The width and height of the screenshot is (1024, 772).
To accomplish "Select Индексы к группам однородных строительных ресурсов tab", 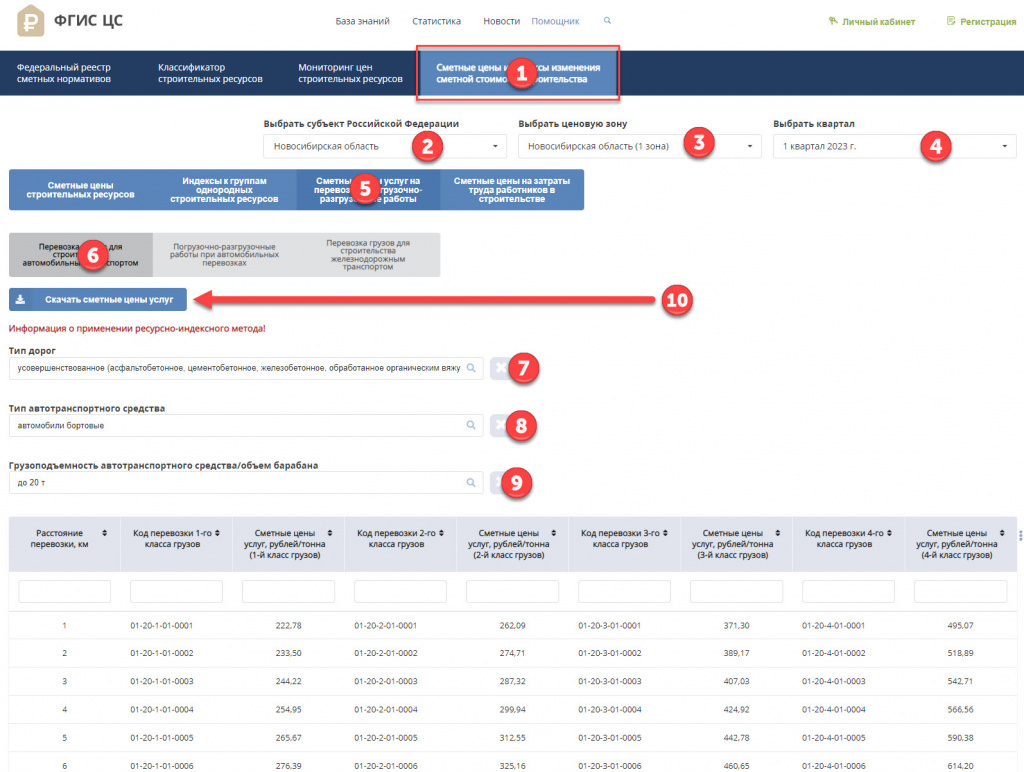I will pyautogui.click(x=225, y=189).
